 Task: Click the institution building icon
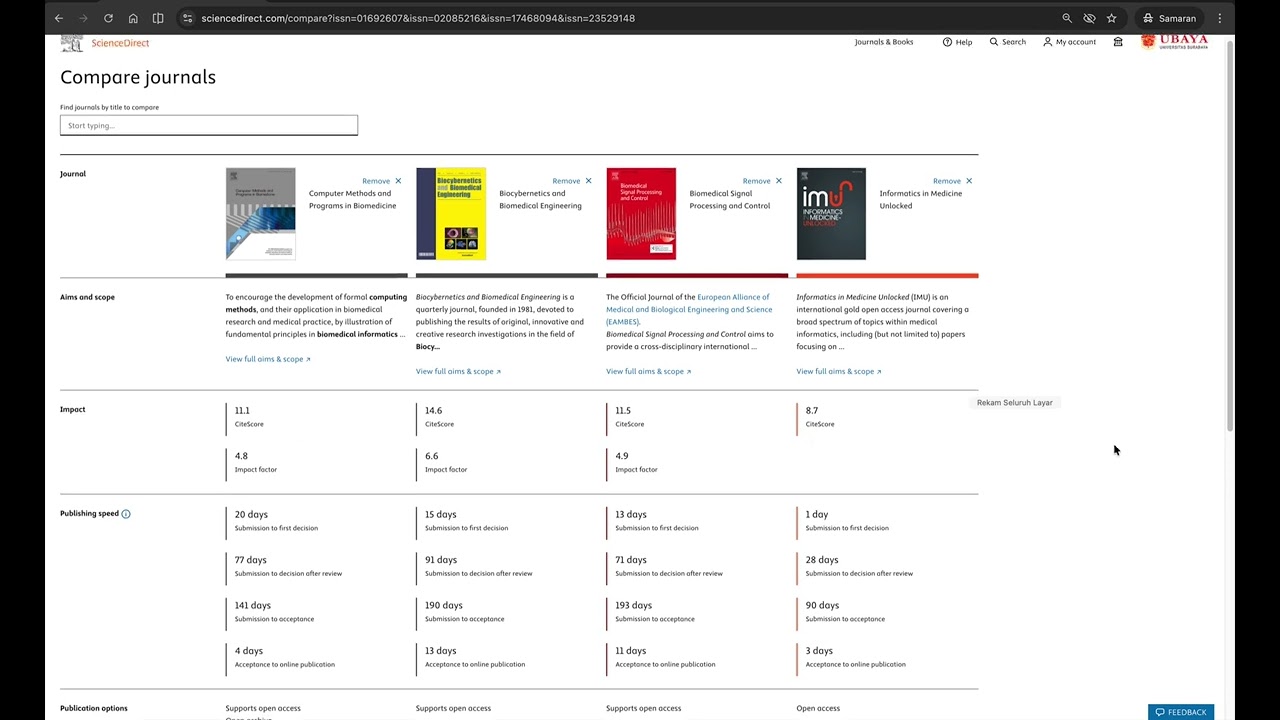click(1118, 42)
